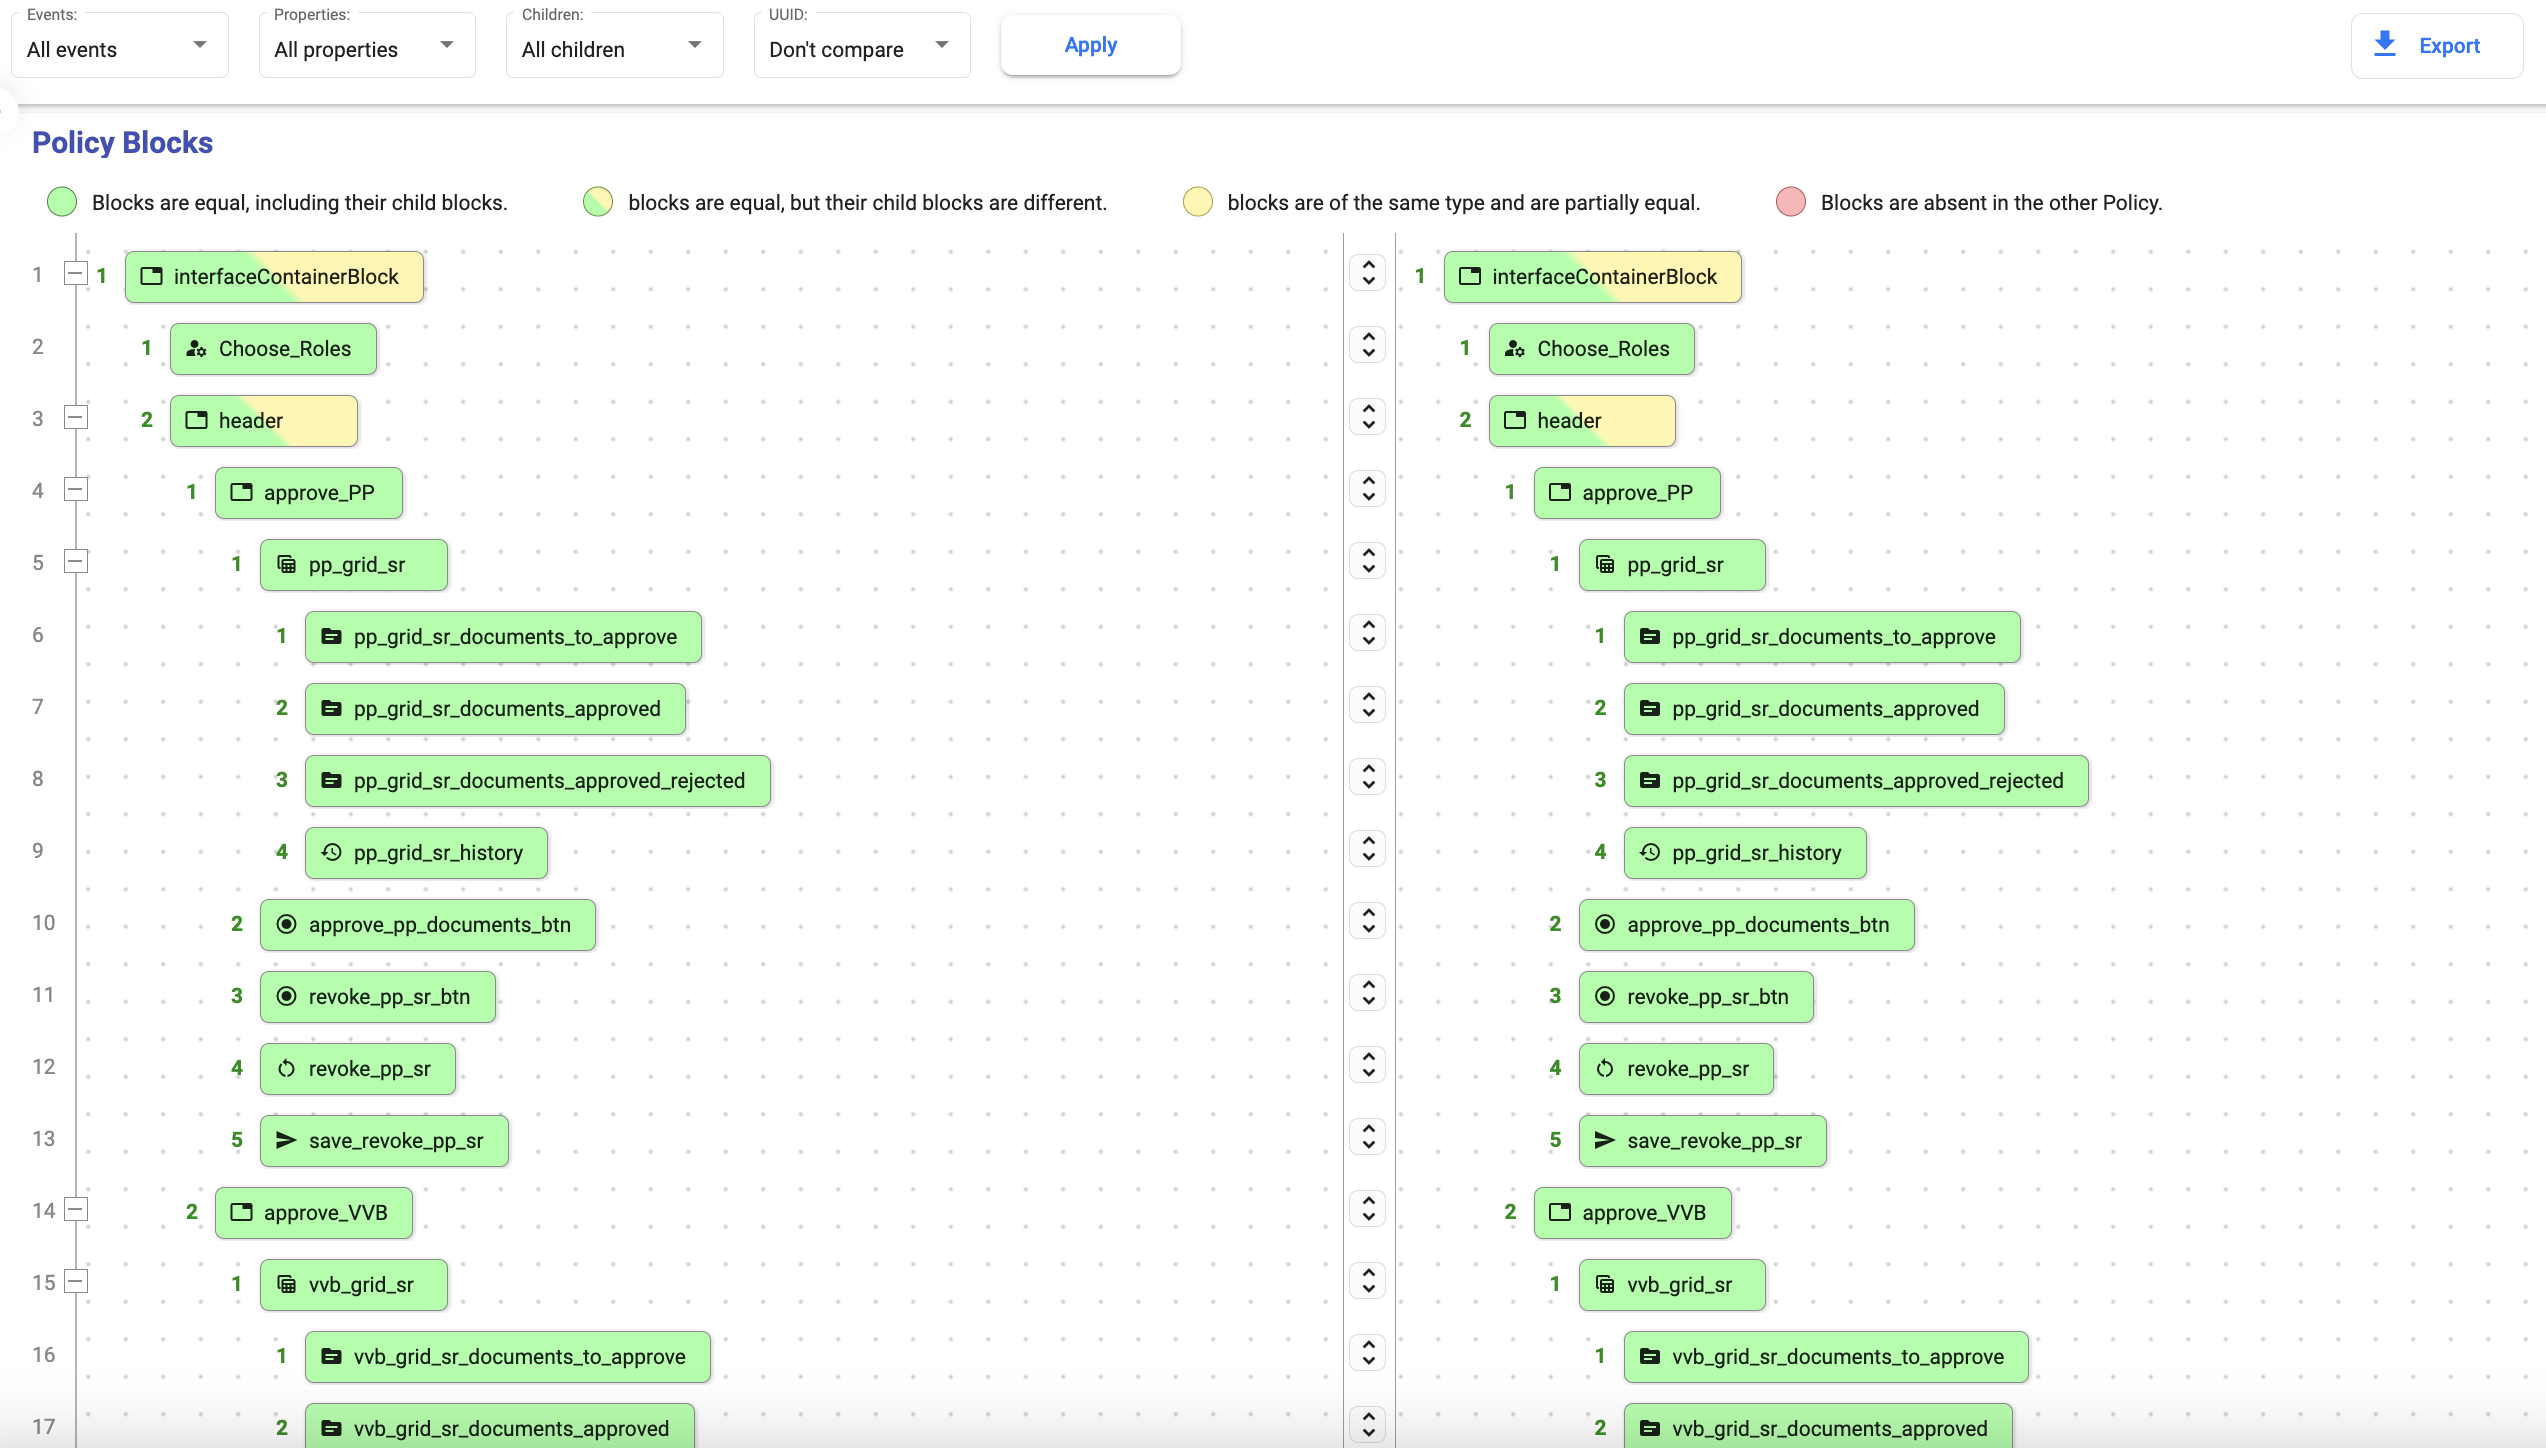Click history icon on left pp_grid_sr_history

click(x=332, y=853)
